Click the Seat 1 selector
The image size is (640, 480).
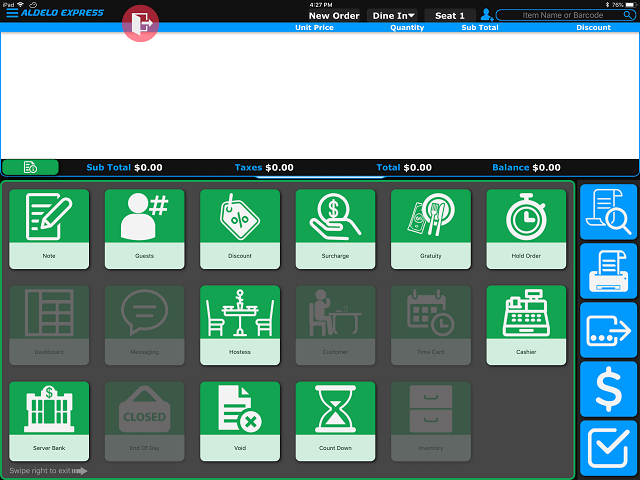[x=449, y=16]
